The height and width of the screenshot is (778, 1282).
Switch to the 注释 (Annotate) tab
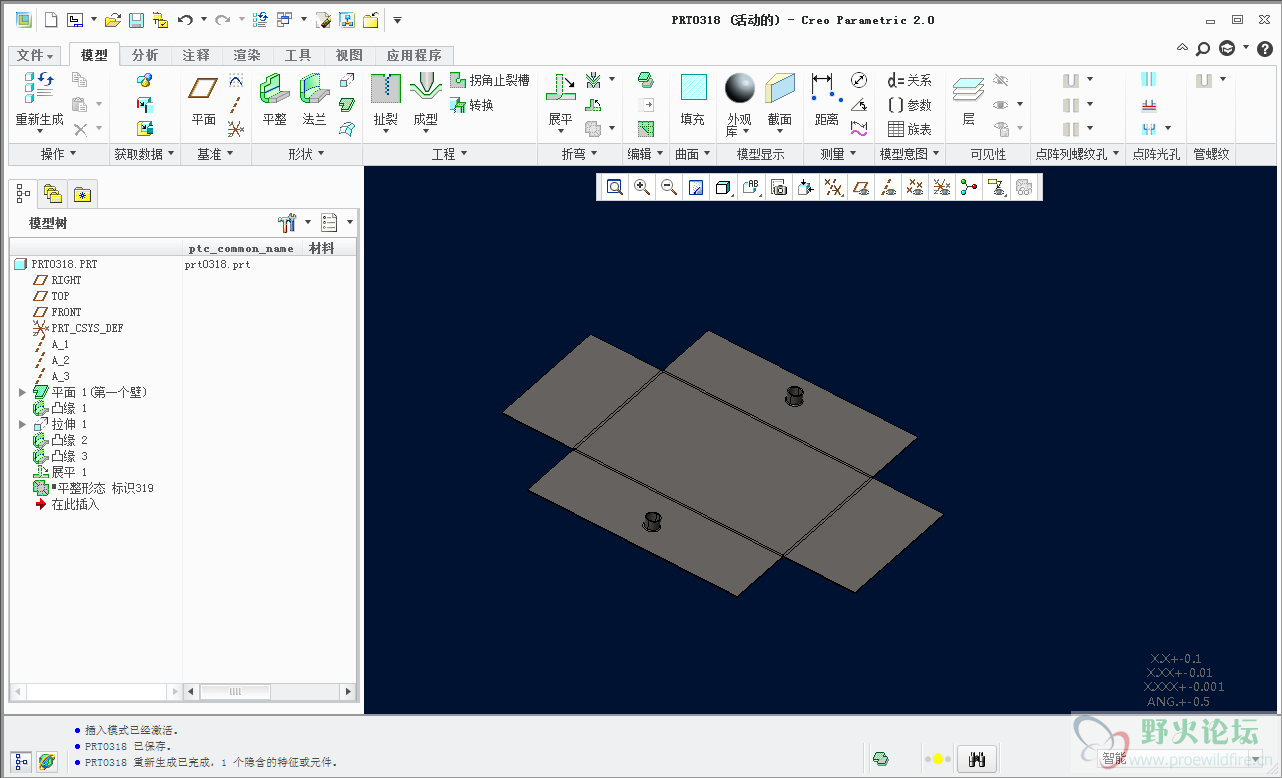click(x=196, y=56)
